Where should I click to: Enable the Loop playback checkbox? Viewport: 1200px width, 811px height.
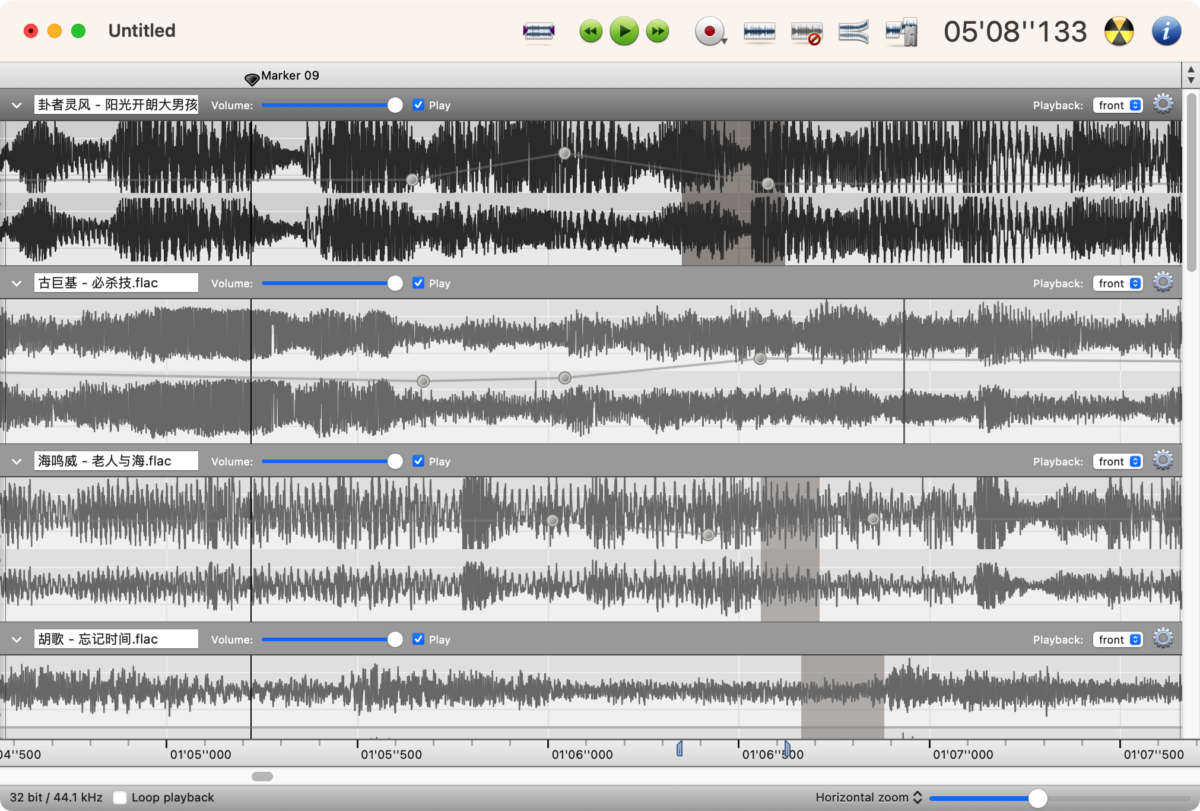[x=120, y=797]
